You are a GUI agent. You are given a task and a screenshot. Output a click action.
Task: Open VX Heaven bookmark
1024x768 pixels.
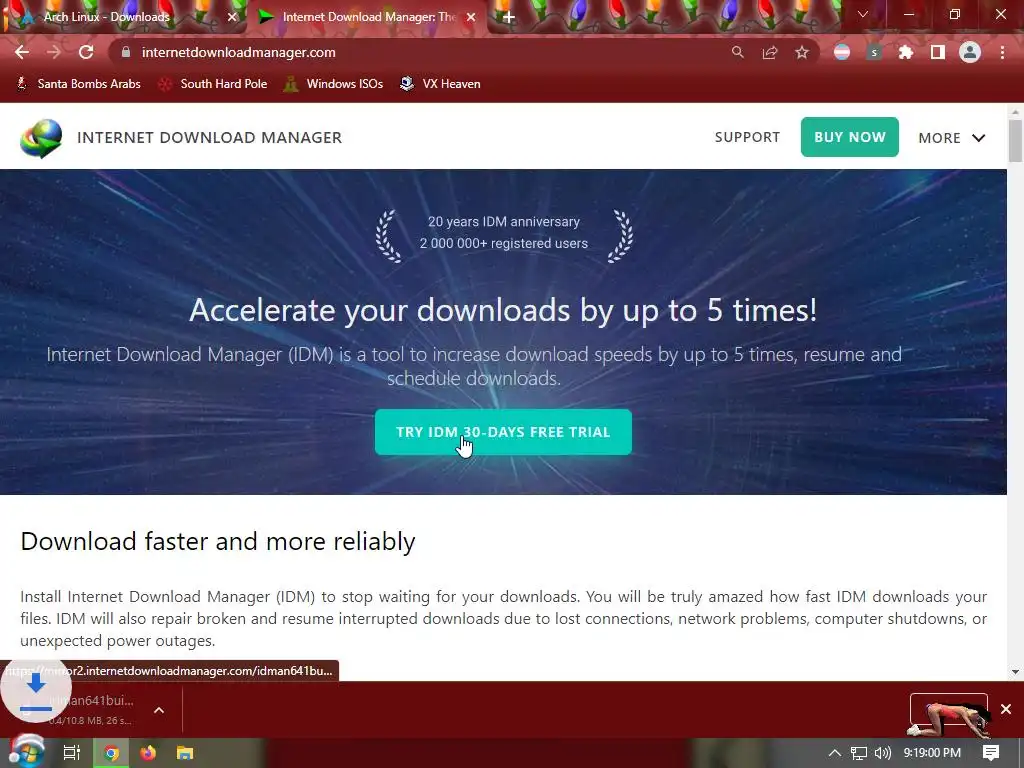(x=440, y=84)
